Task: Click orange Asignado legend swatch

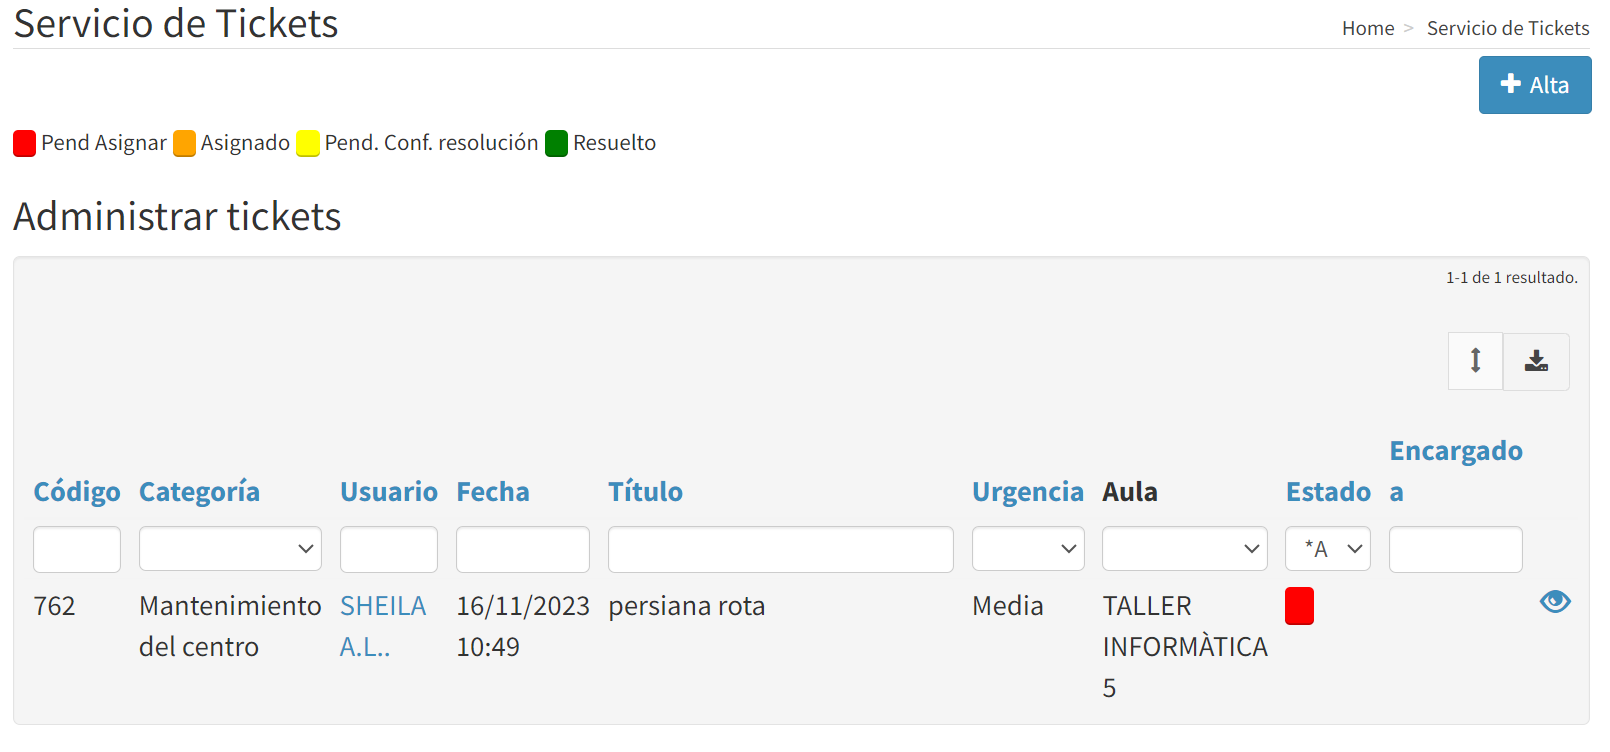Action: [184, 143]
